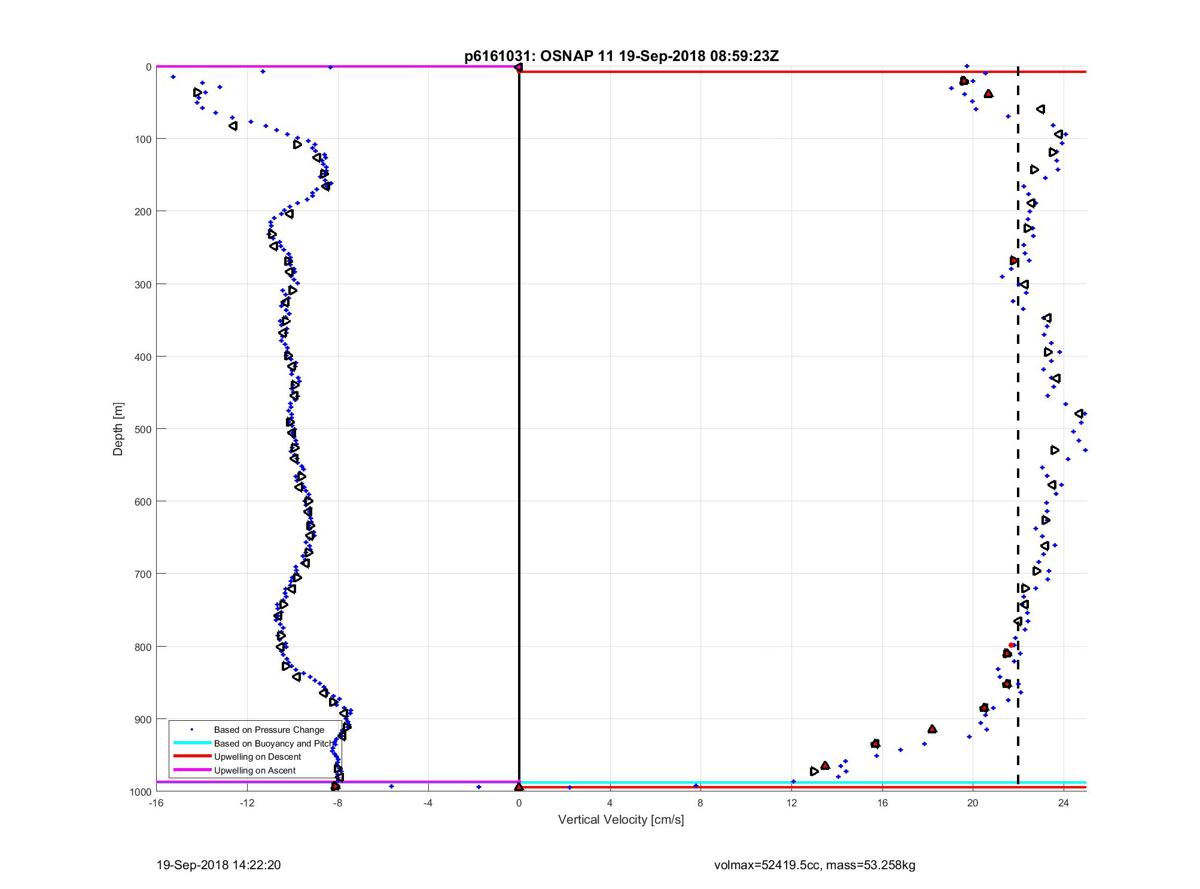
Task: Click legend entry 'Upwelling on Ascent'
Action: coord(255,771)
